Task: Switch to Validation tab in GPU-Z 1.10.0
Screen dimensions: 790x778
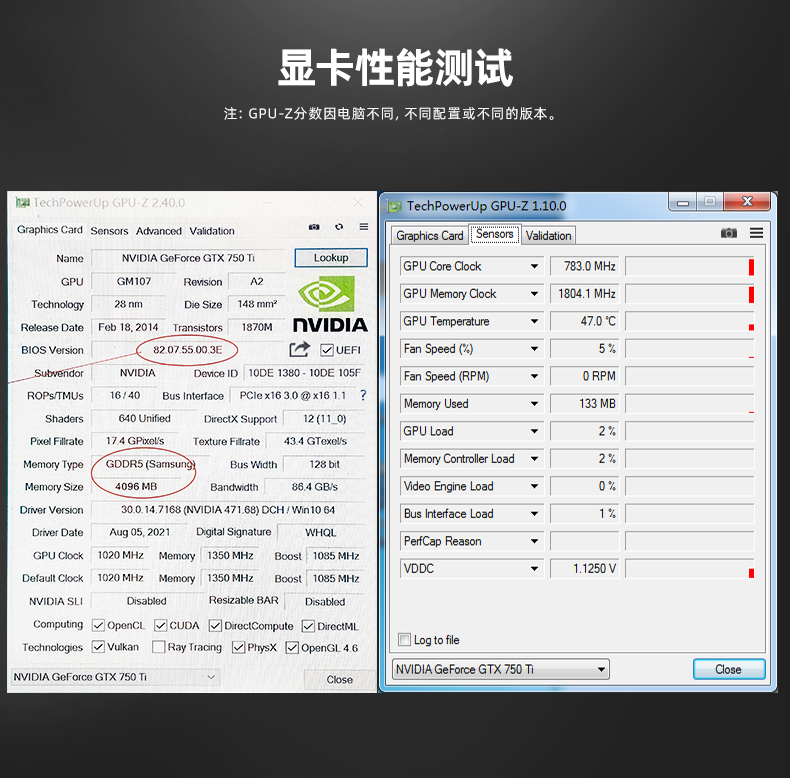Action: click(549, 235)
